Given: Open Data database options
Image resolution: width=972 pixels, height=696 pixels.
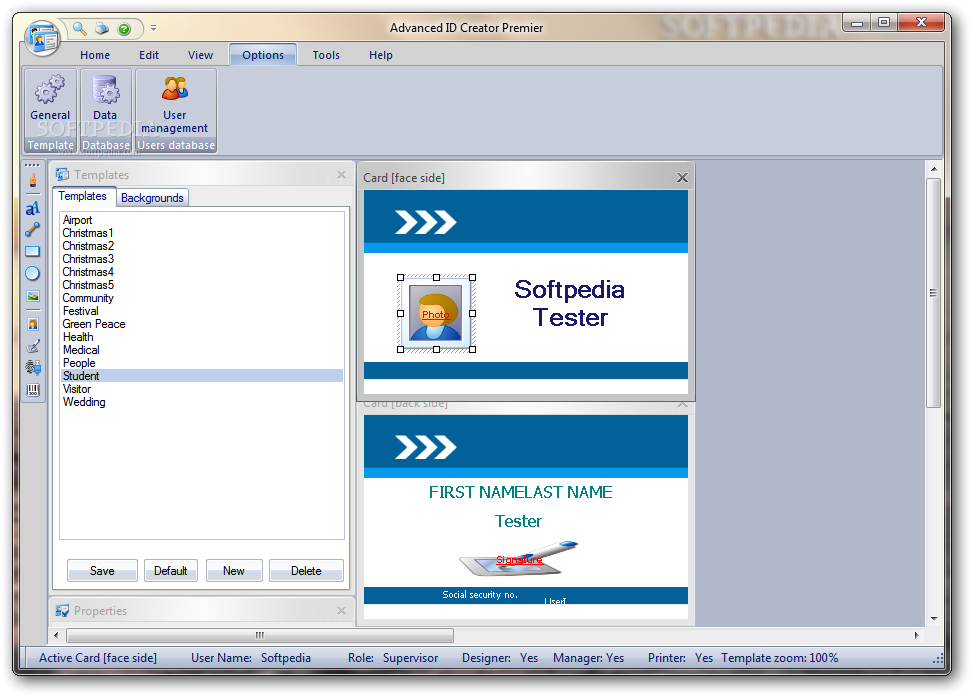Looking at the screenshot, I should [x=105, y=99].
